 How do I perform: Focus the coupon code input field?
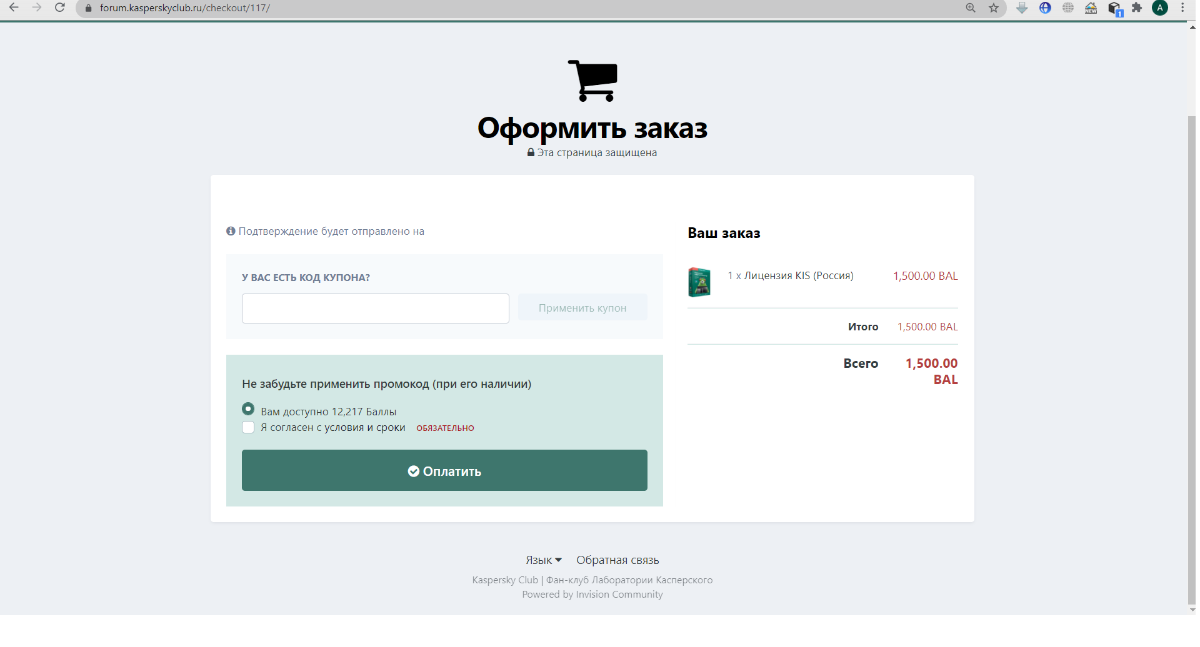[376, 308]
